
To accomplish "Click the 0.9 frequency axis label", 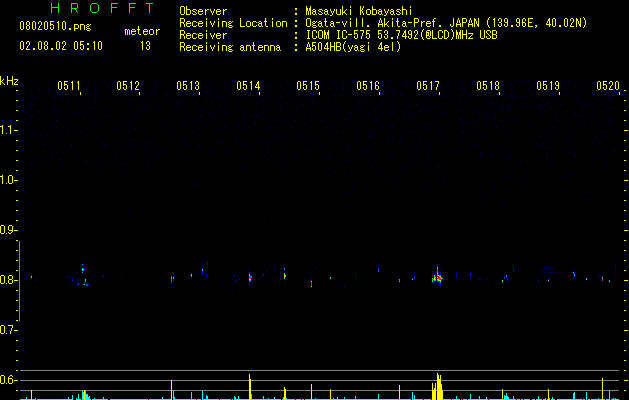I will click(8, 230).
